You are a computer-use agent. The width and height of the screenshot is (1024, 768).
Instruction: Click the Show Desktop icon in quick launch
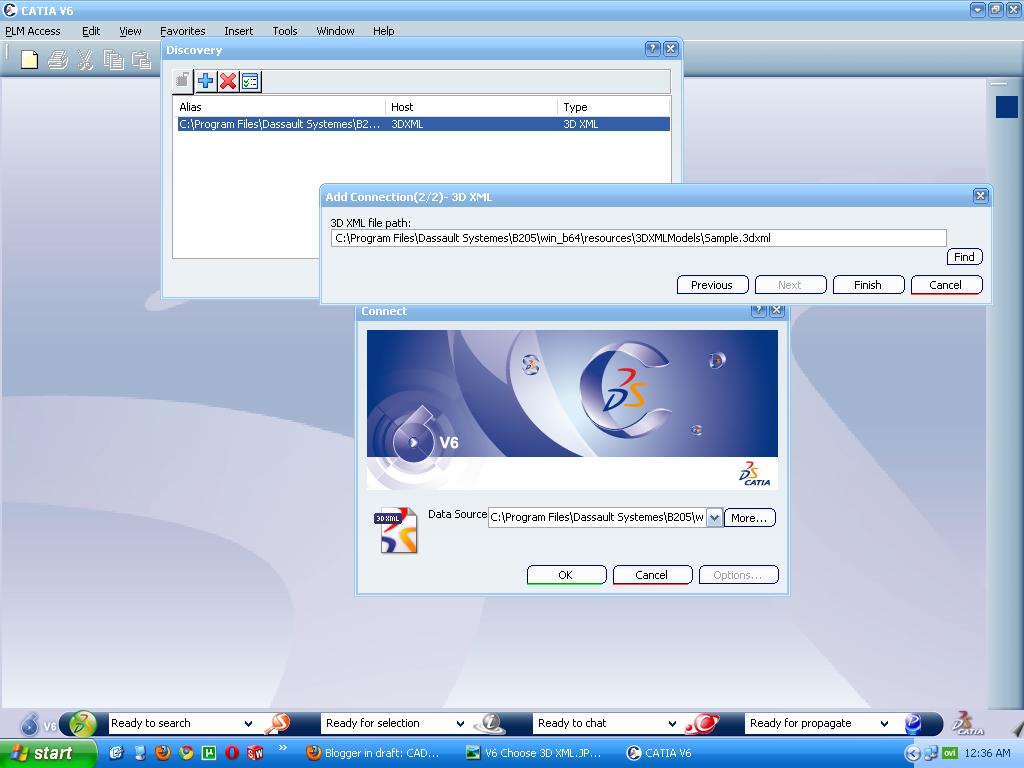(140, 753)
